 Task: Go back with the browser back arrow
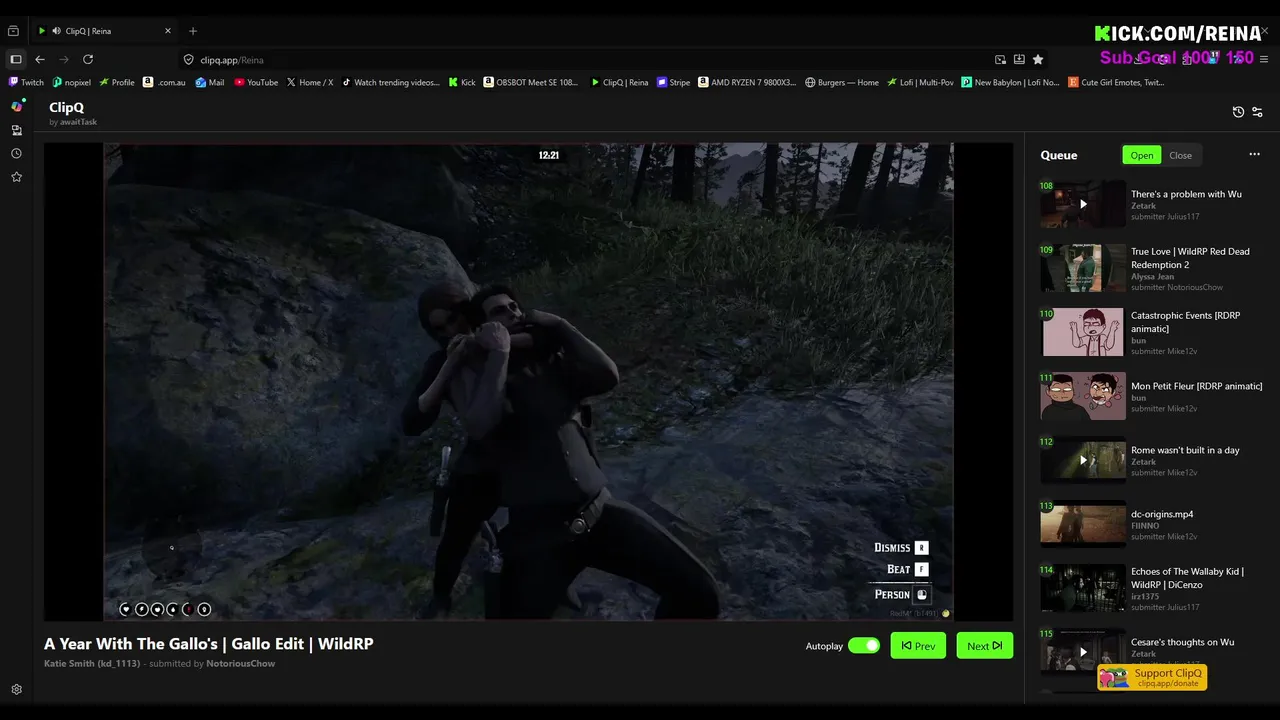pyautogui.click(x=40, y=60)
